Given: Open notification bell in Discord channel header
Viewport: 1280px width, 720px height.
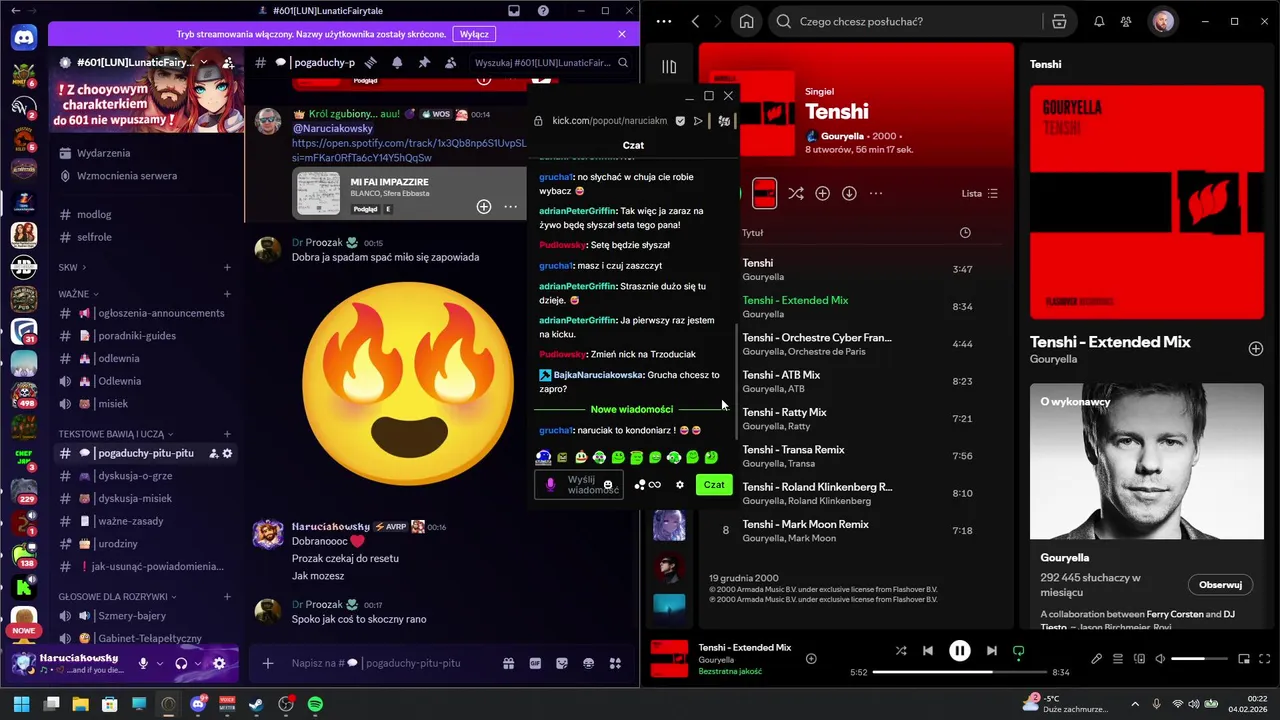Looking at the screenshot, I should point(397,62).
